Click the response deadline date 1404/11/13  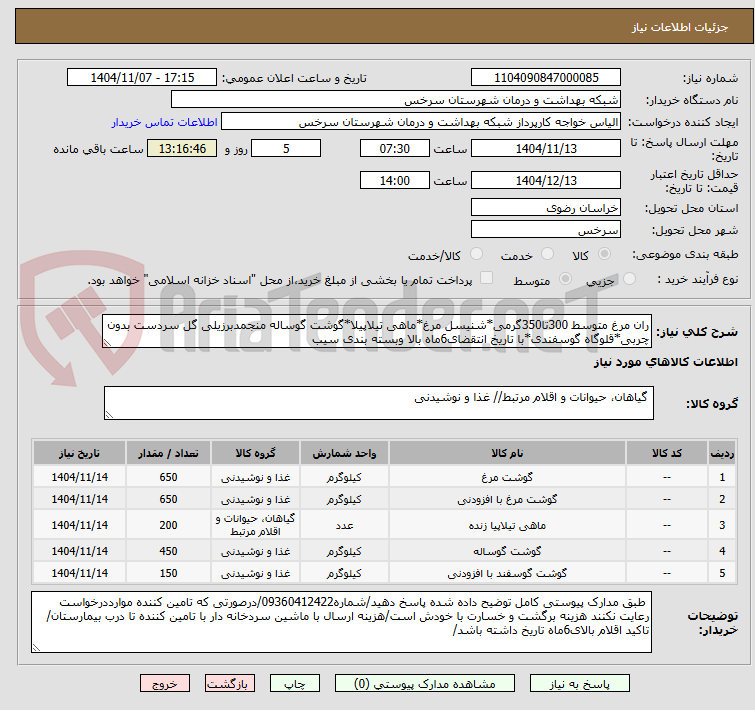click(546, 148)
